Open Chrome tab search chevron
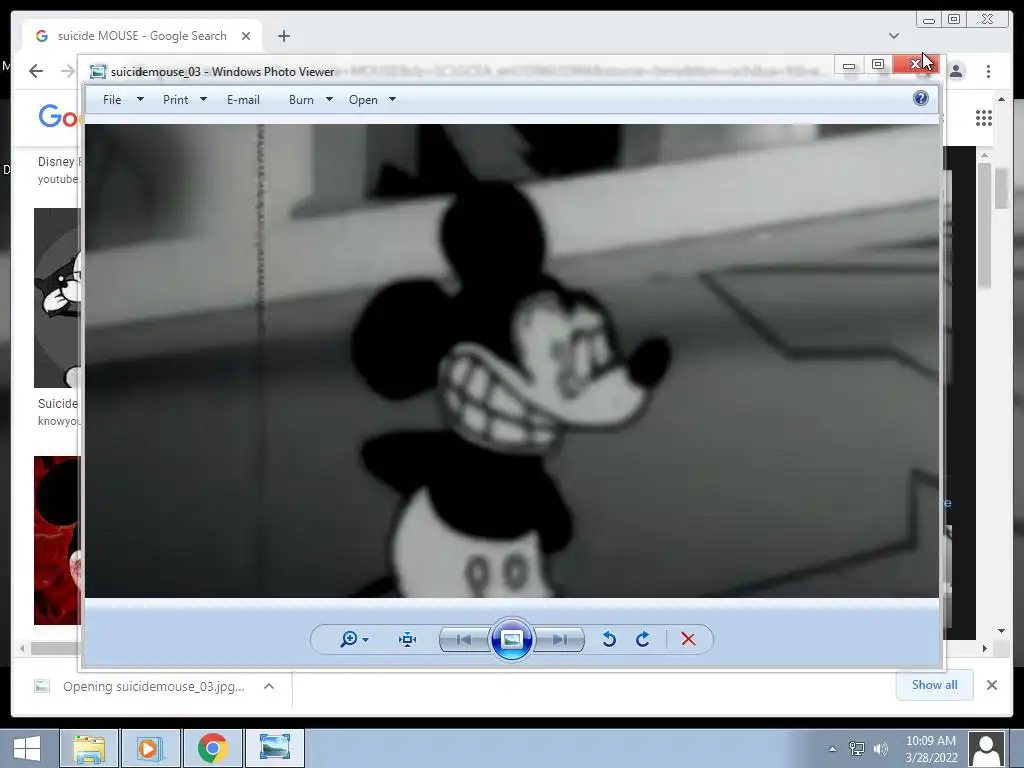Screen dimensions: 1024x768 click(894, 36)
